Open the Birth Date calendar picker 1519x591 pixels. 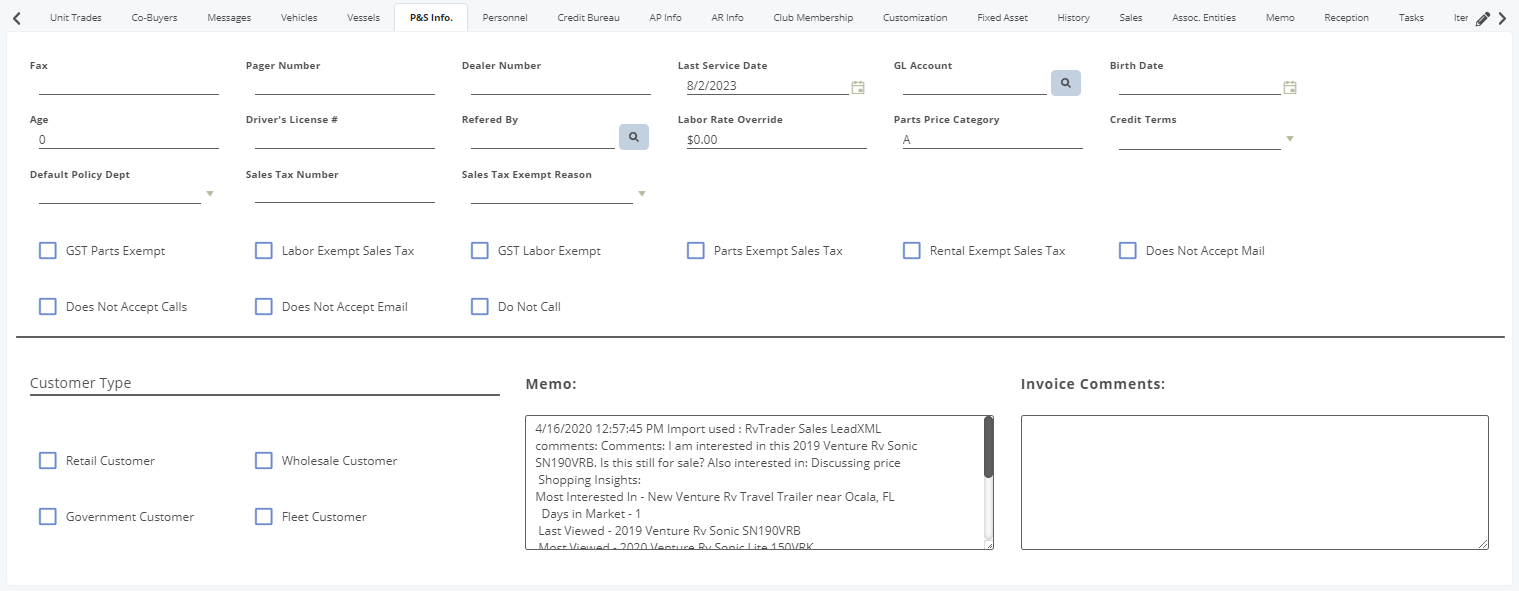(x=1289, y=88)
